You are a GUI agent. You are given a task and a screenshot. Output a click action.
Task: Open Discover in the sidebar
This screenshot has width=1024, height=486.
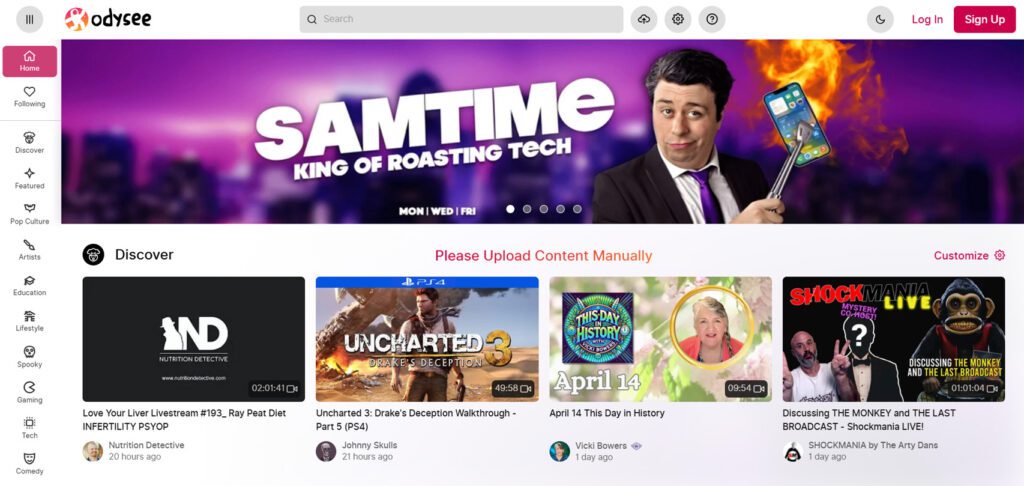pos(29,143)
